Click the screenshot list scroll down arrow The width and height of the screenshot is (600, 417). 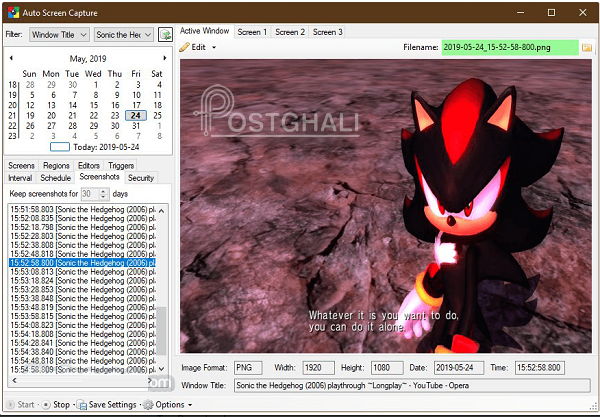click(x=161, y=369)
